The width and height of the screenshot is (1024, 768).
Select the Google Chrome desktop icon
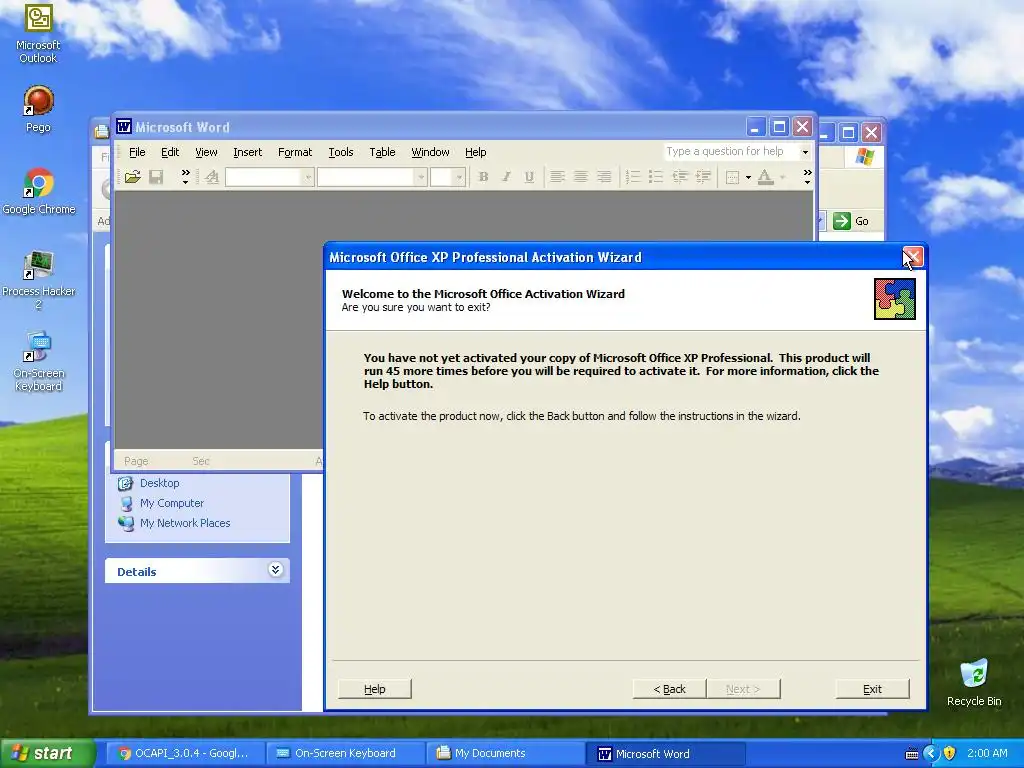click(x=39, y=192)
